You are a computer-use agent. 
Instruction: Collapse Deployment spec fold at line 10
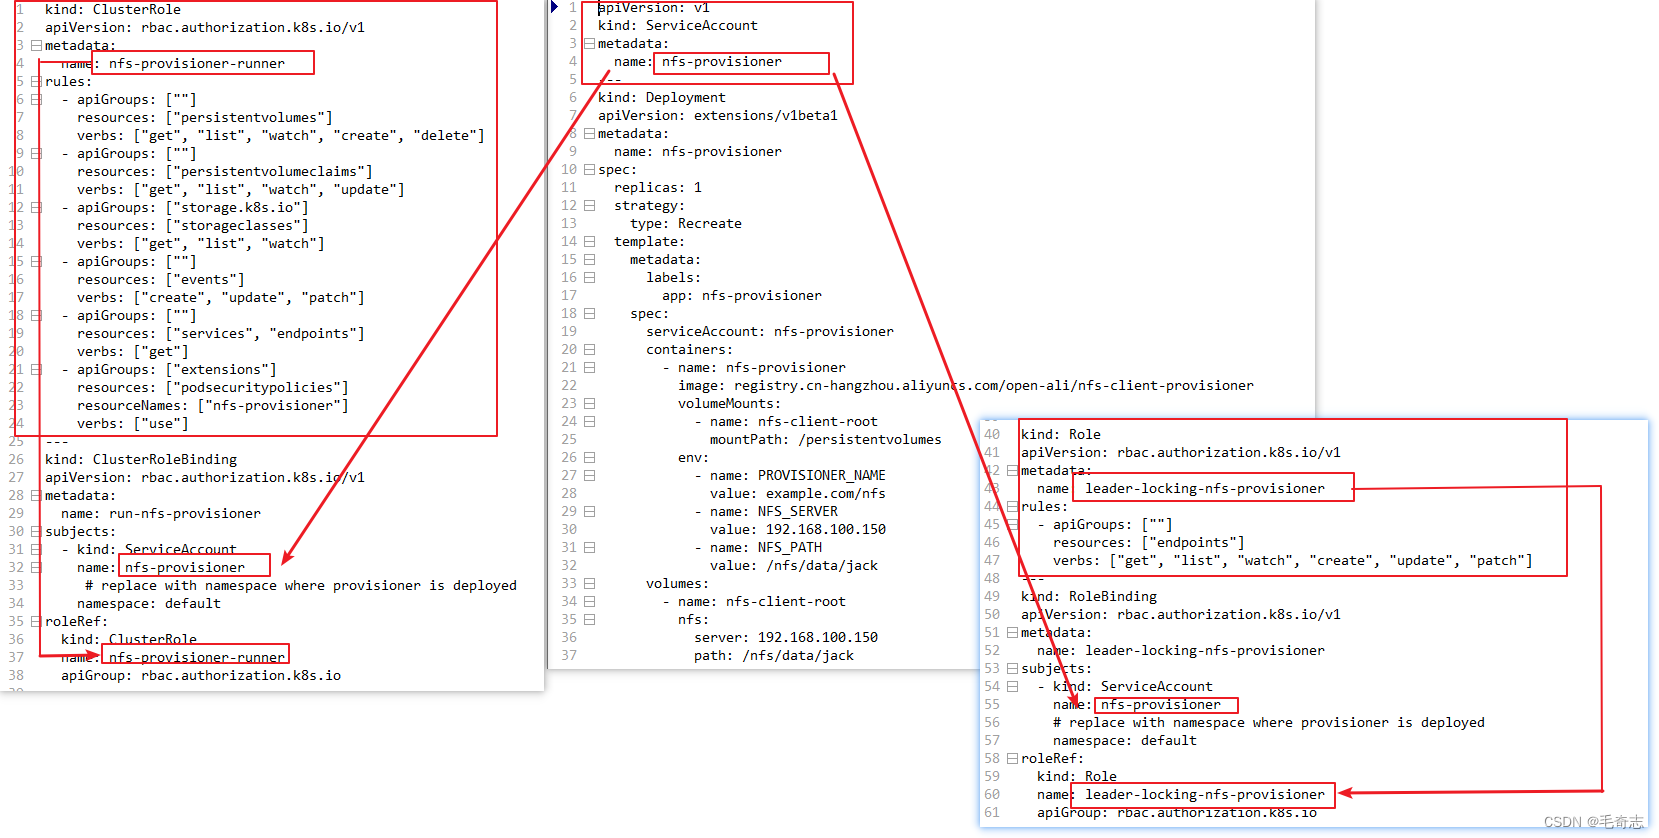(589, 169)
